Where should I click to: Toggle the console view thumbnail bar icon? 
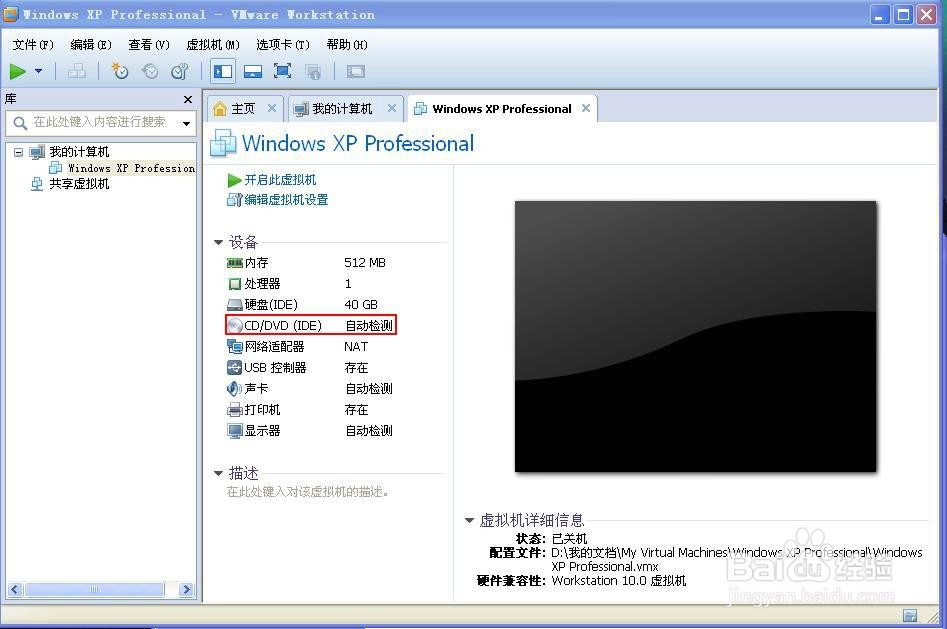point(253,71)
